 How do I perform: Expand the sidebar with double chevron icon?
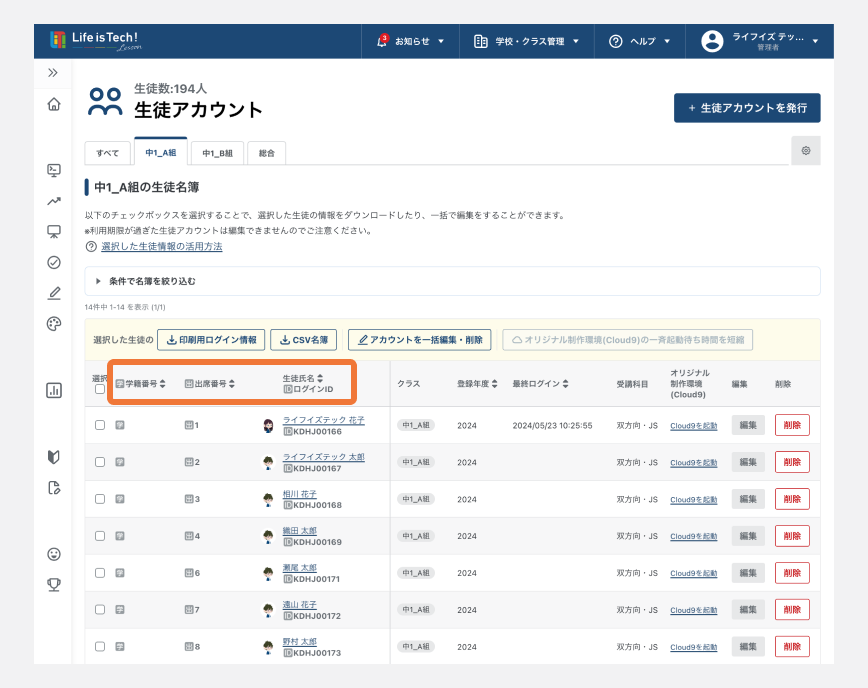(53, 73)
